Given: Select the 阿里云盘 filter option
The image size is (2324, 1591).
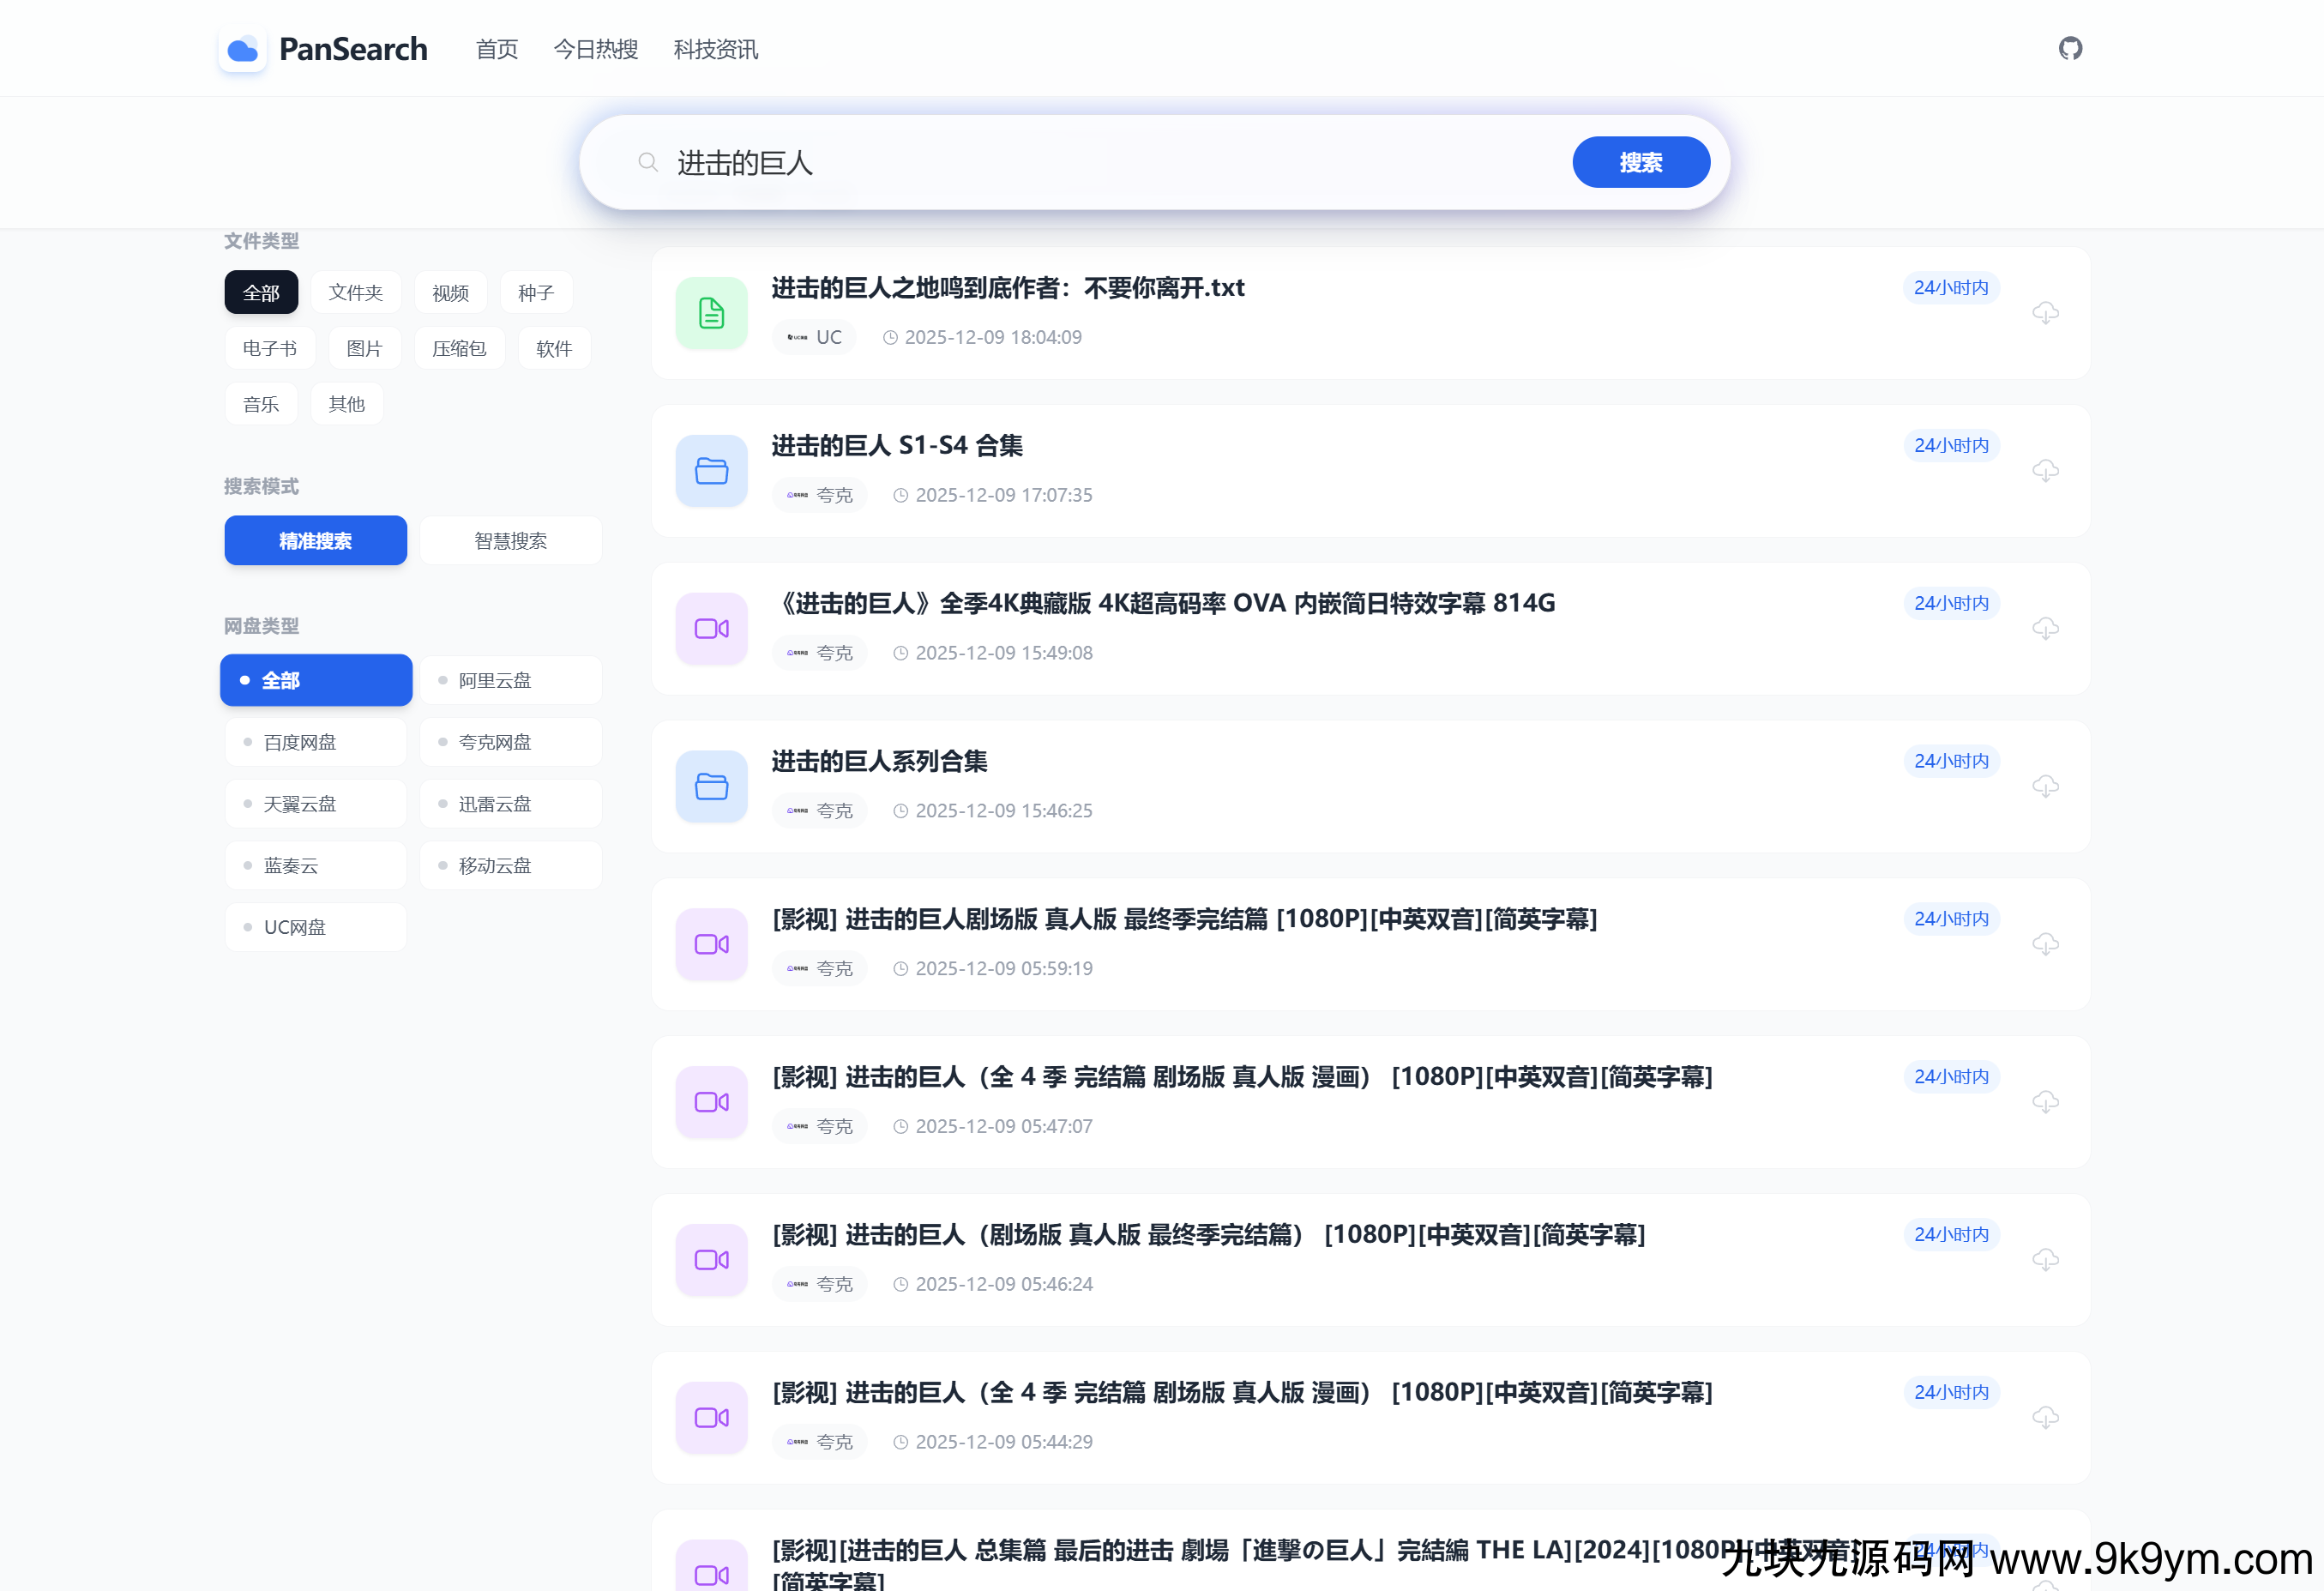Looking at the screenshot, I should tap(510, 679).
